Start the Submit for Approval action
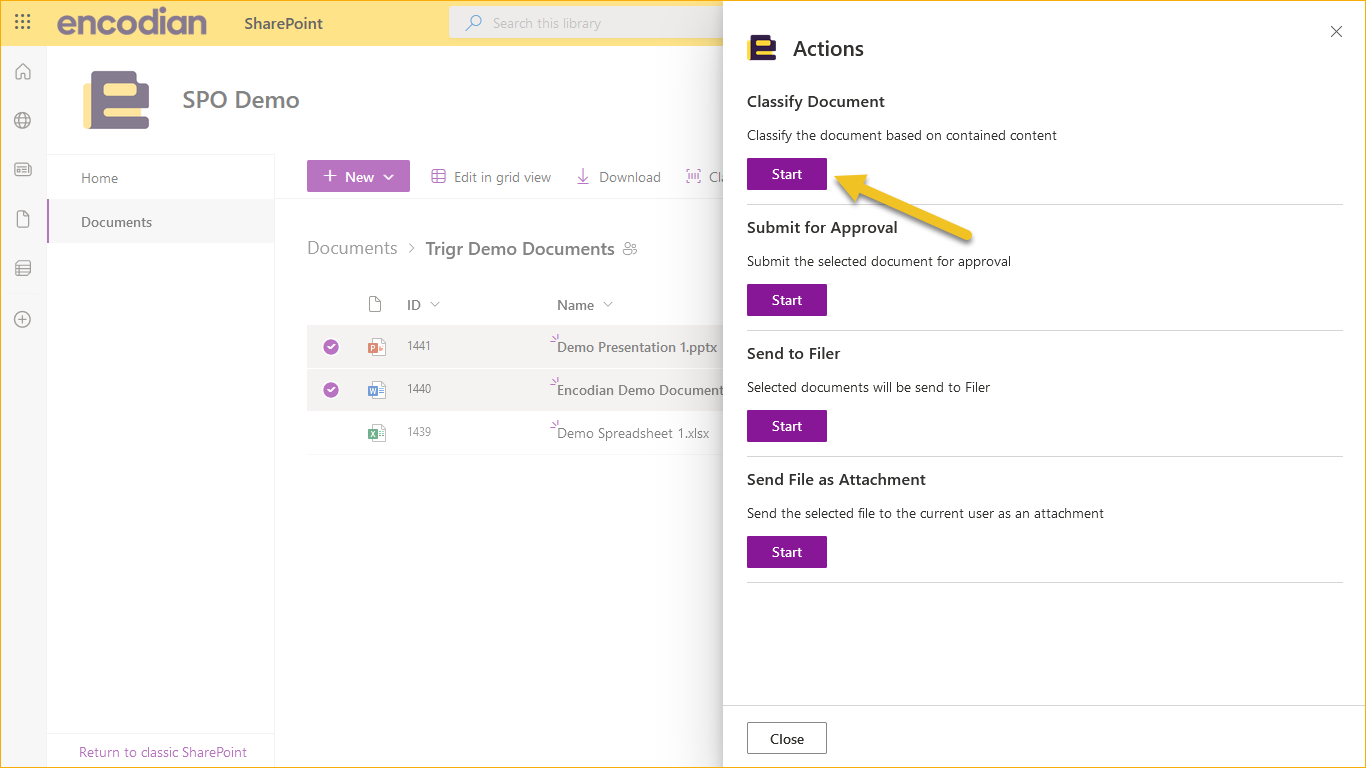 click(x=787, y=300)
